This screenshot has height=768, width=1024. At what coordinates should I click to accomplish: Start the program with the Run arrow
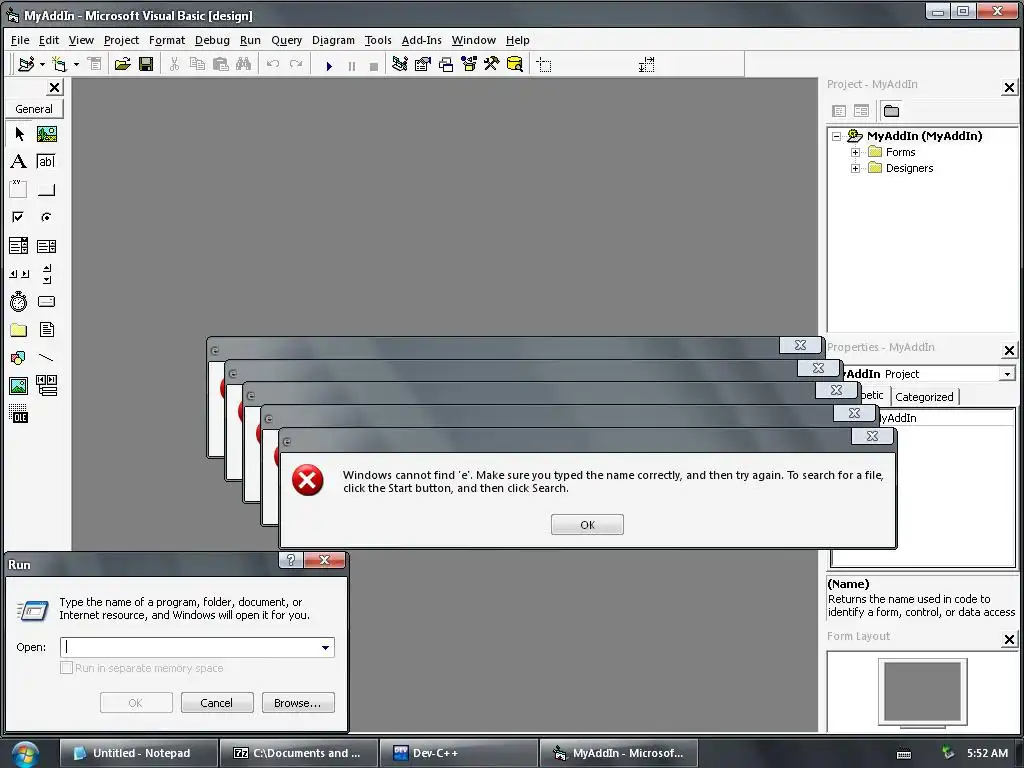329,65
